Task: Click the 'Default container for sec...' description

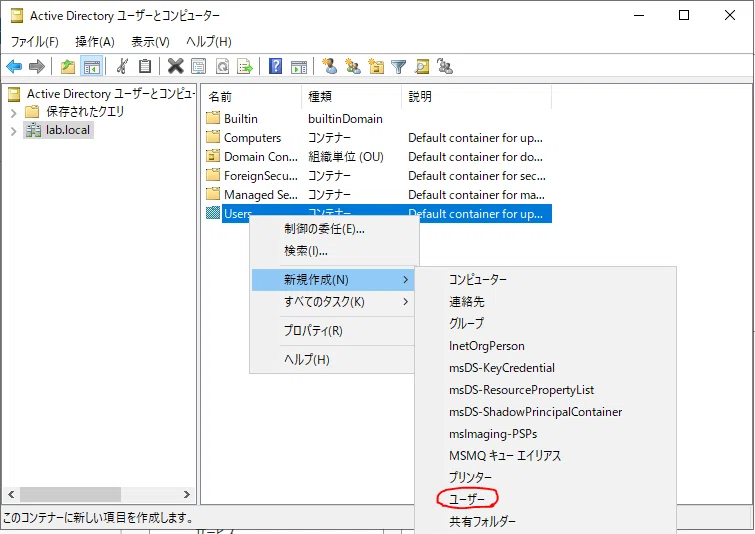Action: point(477,176)
